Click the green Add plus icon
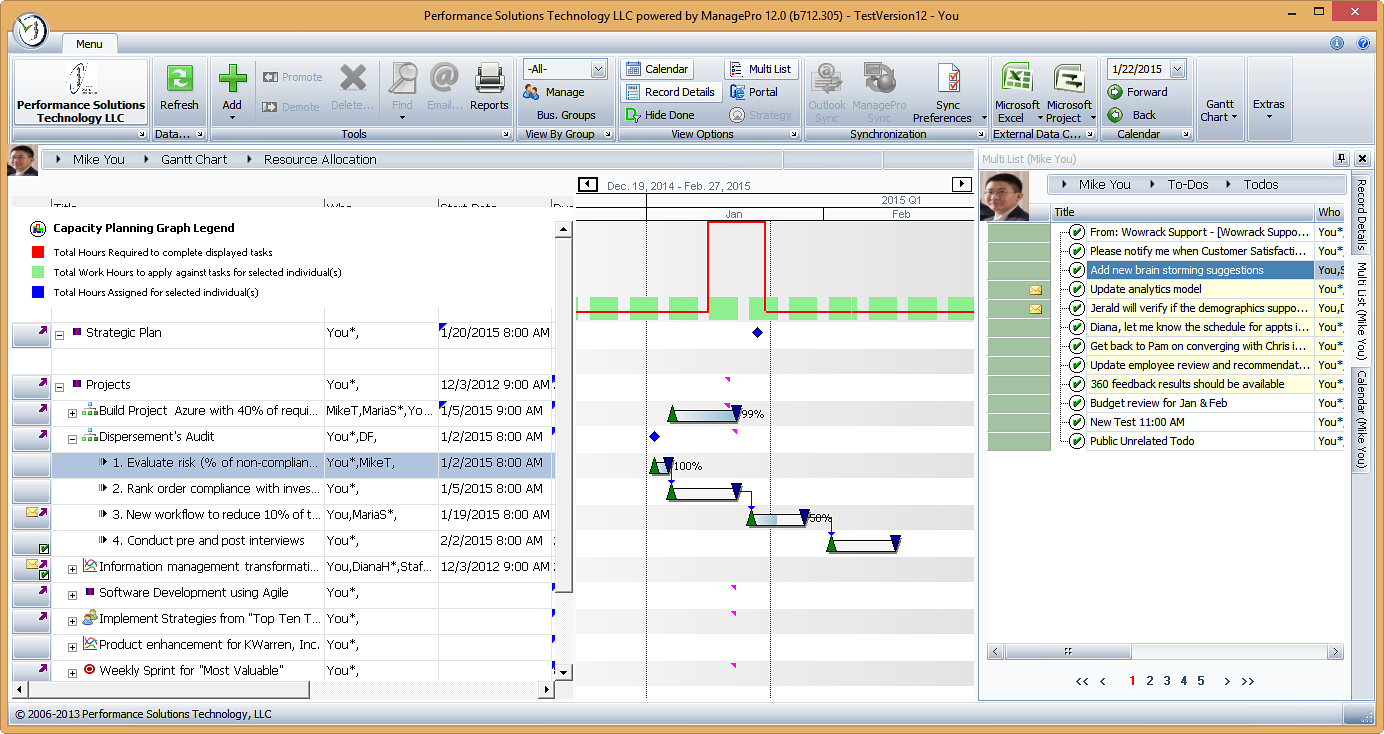 [232, 79]
